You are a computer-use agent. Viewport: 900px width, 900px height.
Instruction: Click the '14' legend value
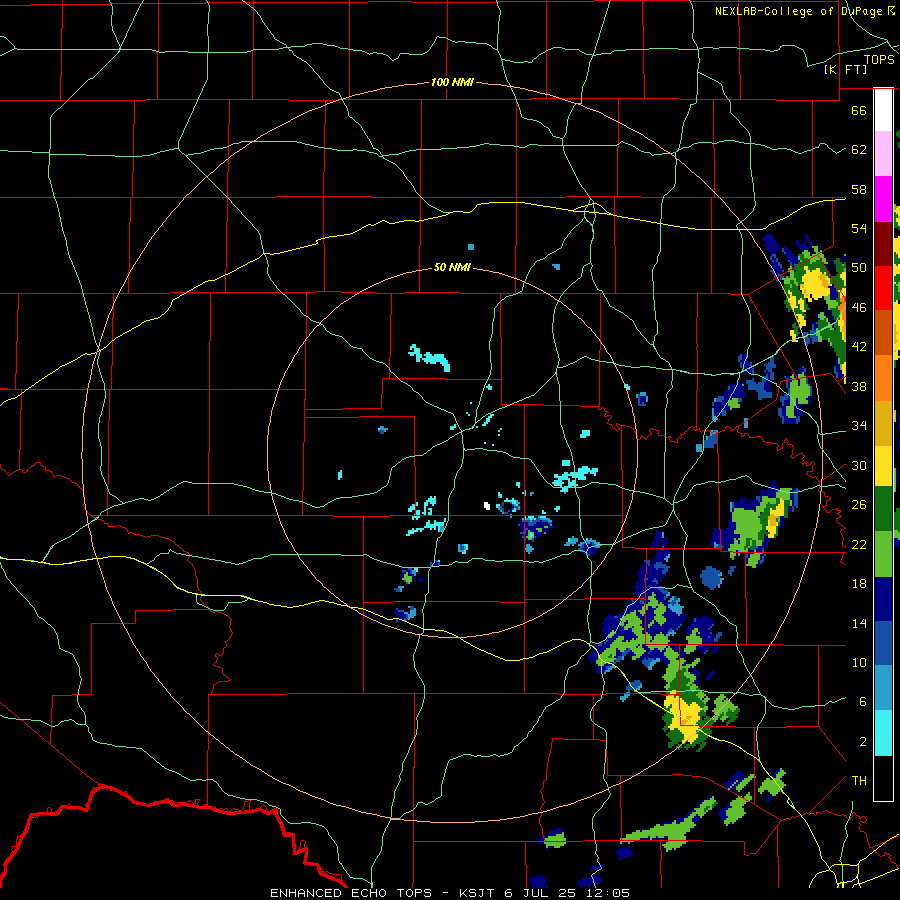(x=859, y=623)
